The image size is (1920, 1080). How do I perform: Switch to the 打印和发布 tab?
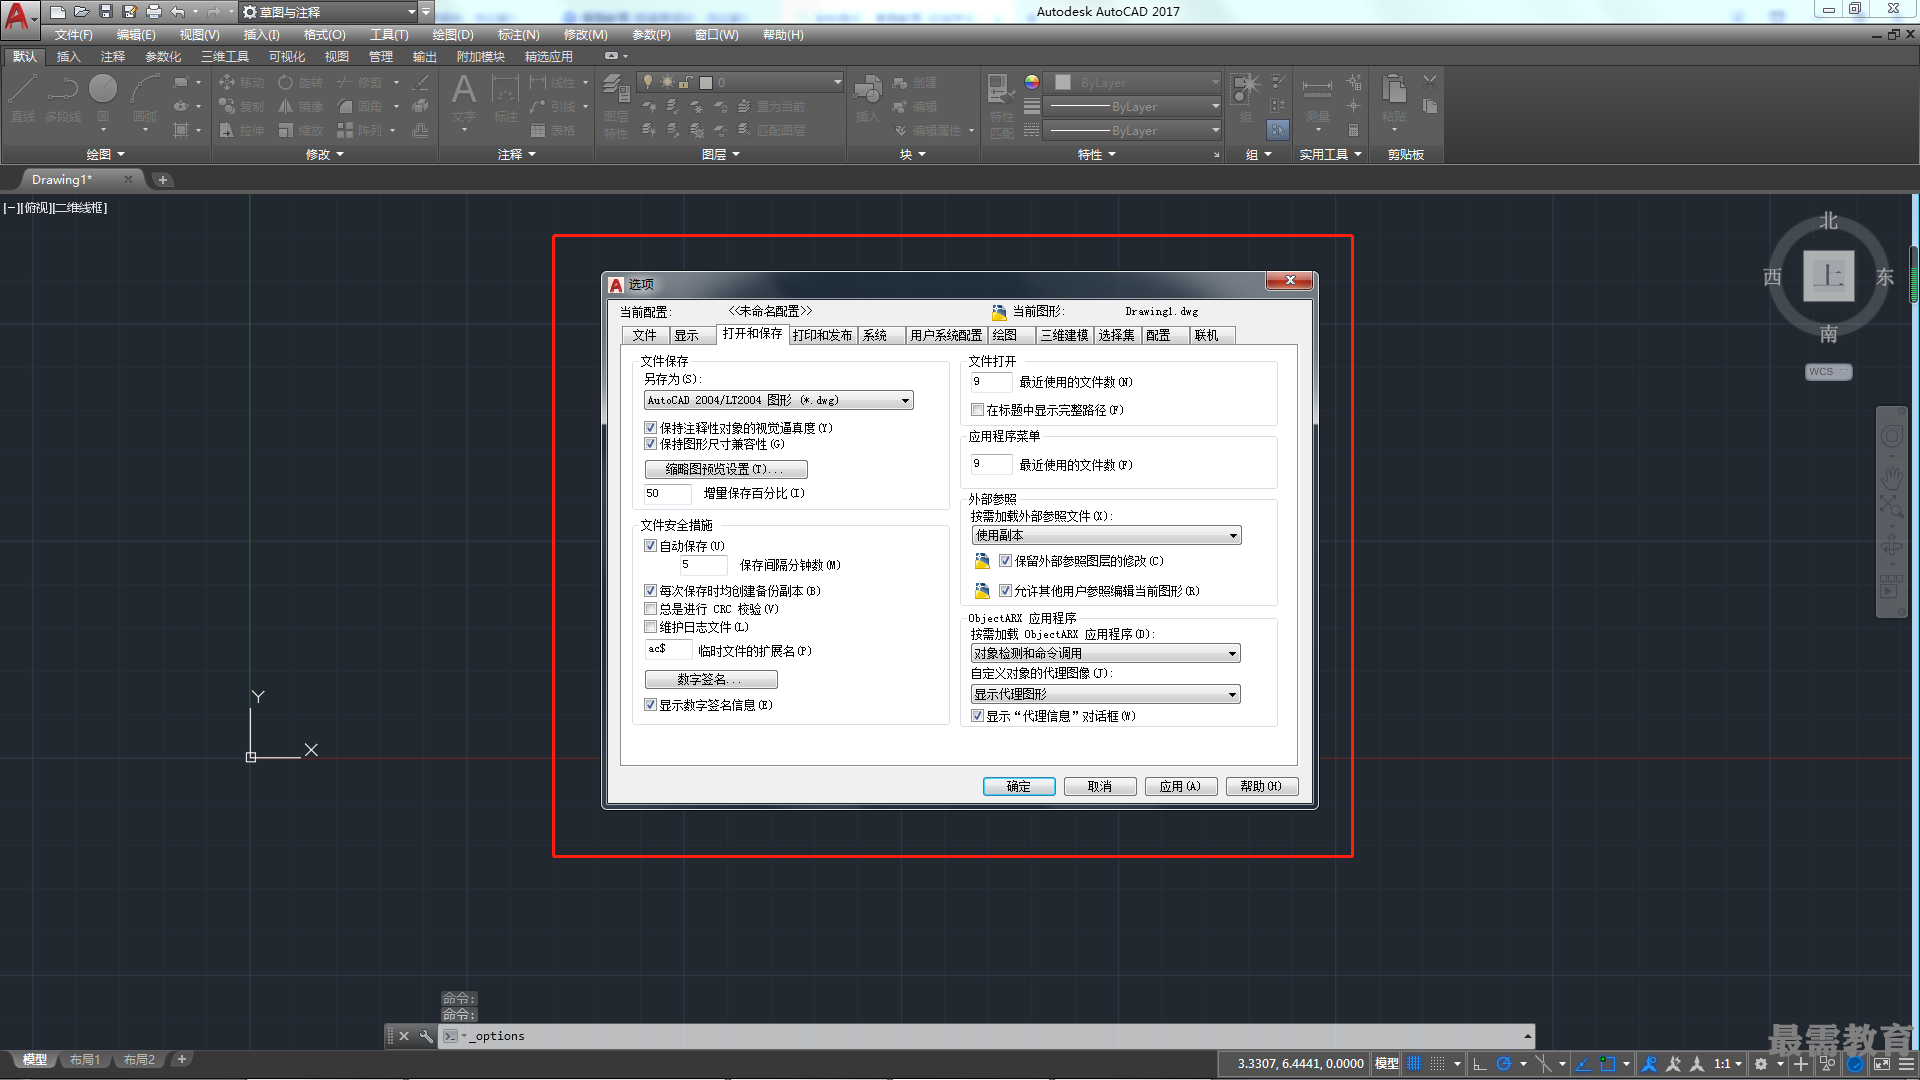[822, 335]
